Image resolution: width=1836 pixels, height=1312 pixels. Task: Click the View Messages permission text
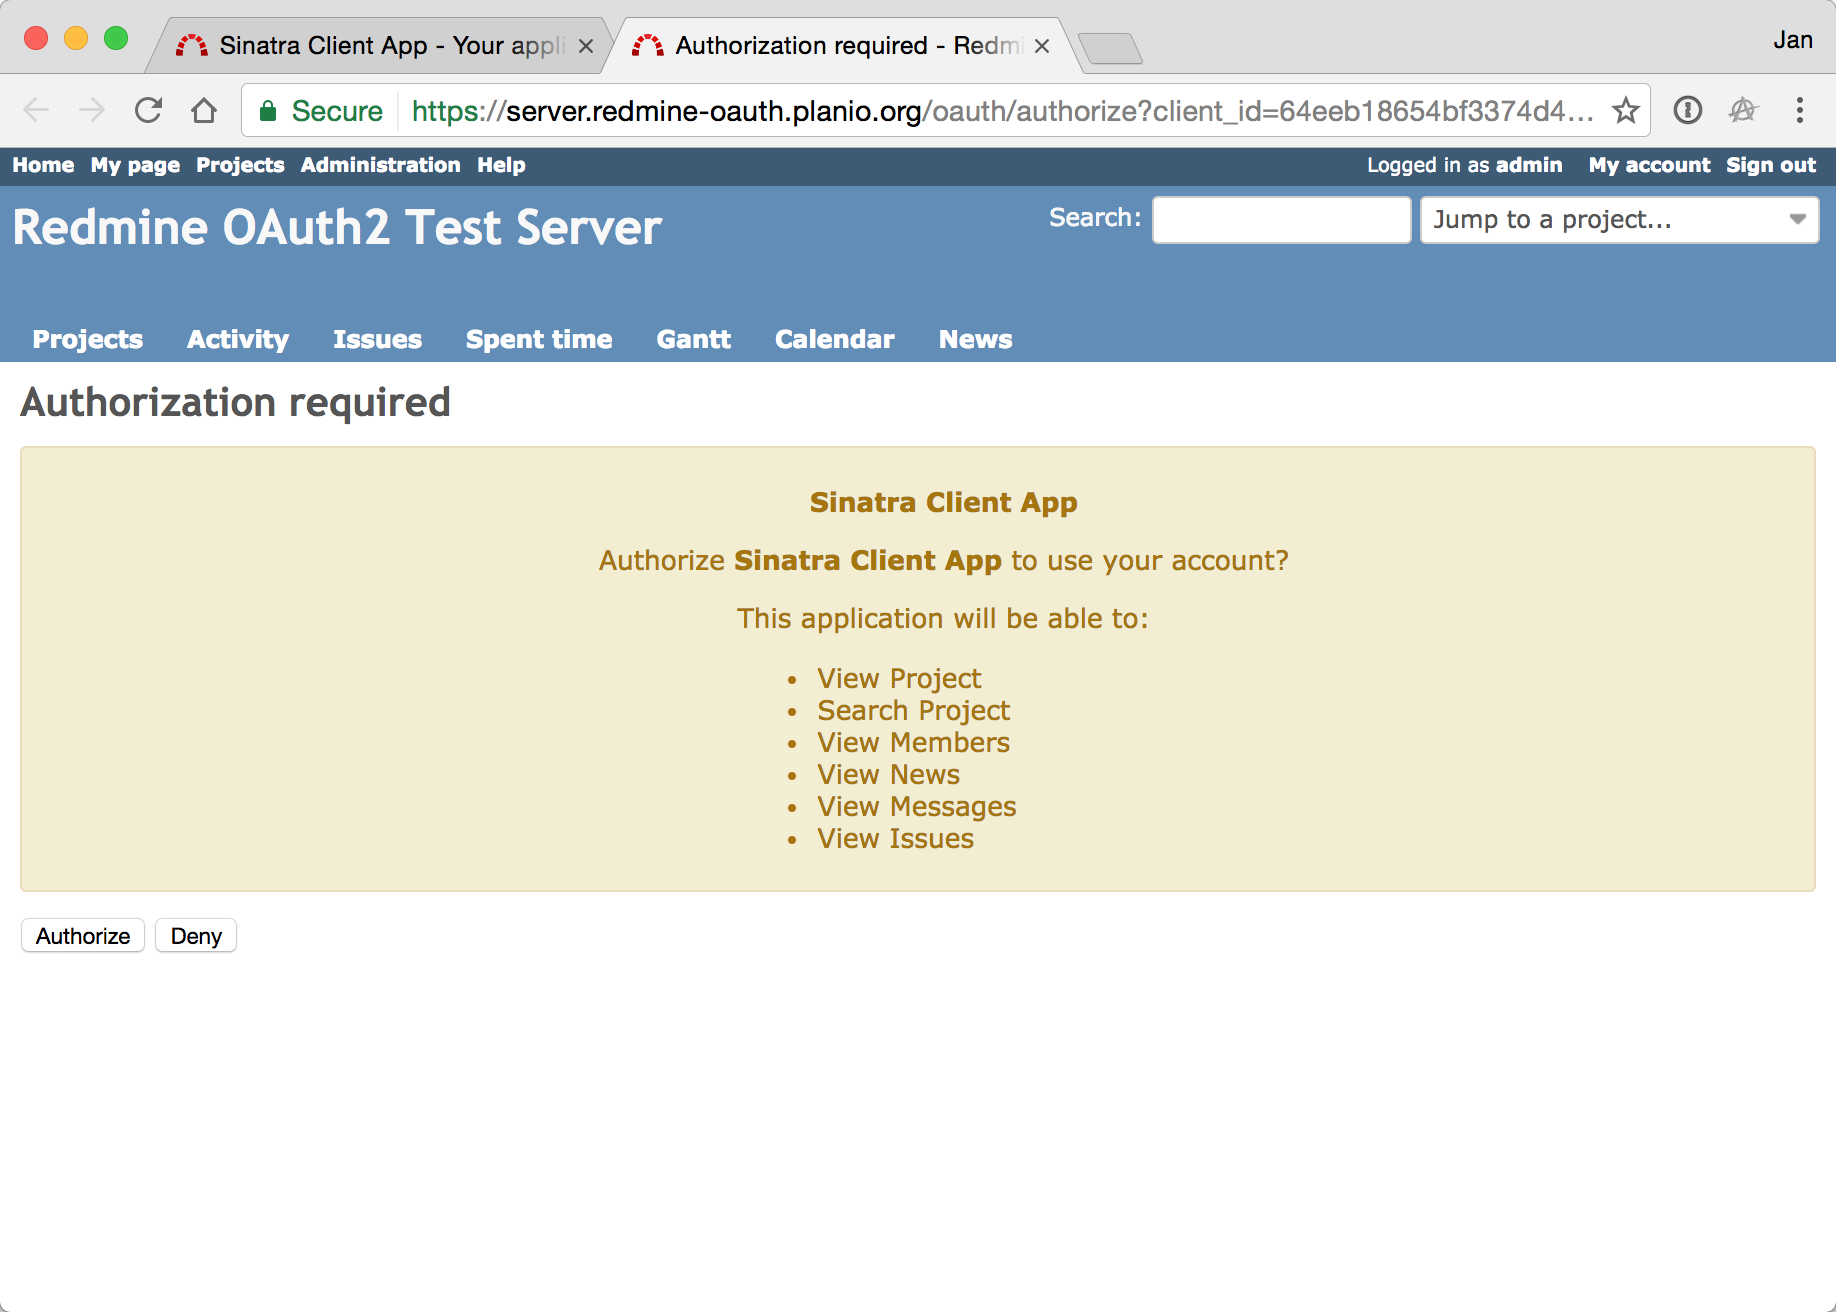pos(916,806)
